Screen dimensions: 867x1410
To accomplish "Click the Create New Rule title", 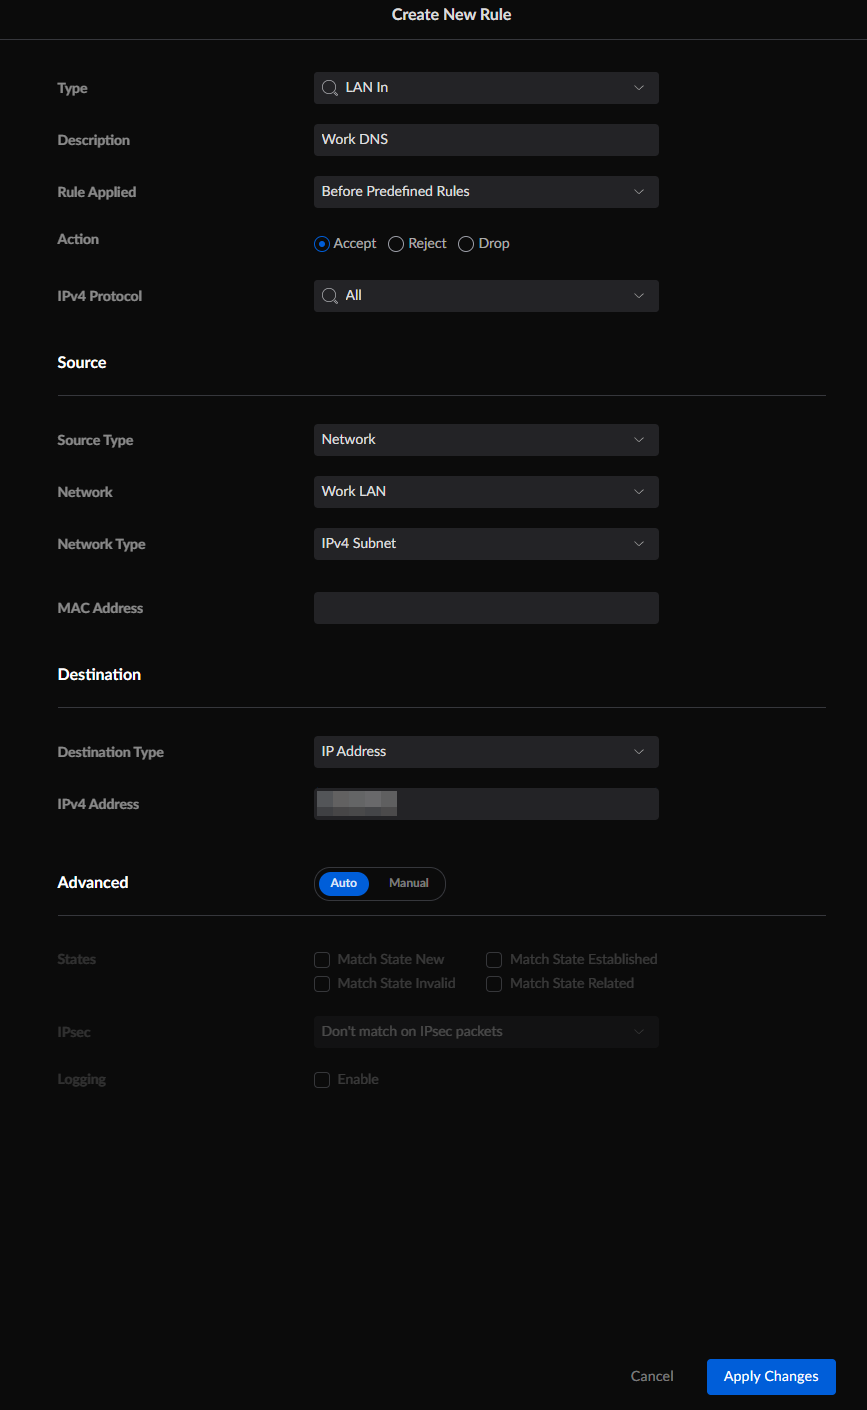I will 452,15.
